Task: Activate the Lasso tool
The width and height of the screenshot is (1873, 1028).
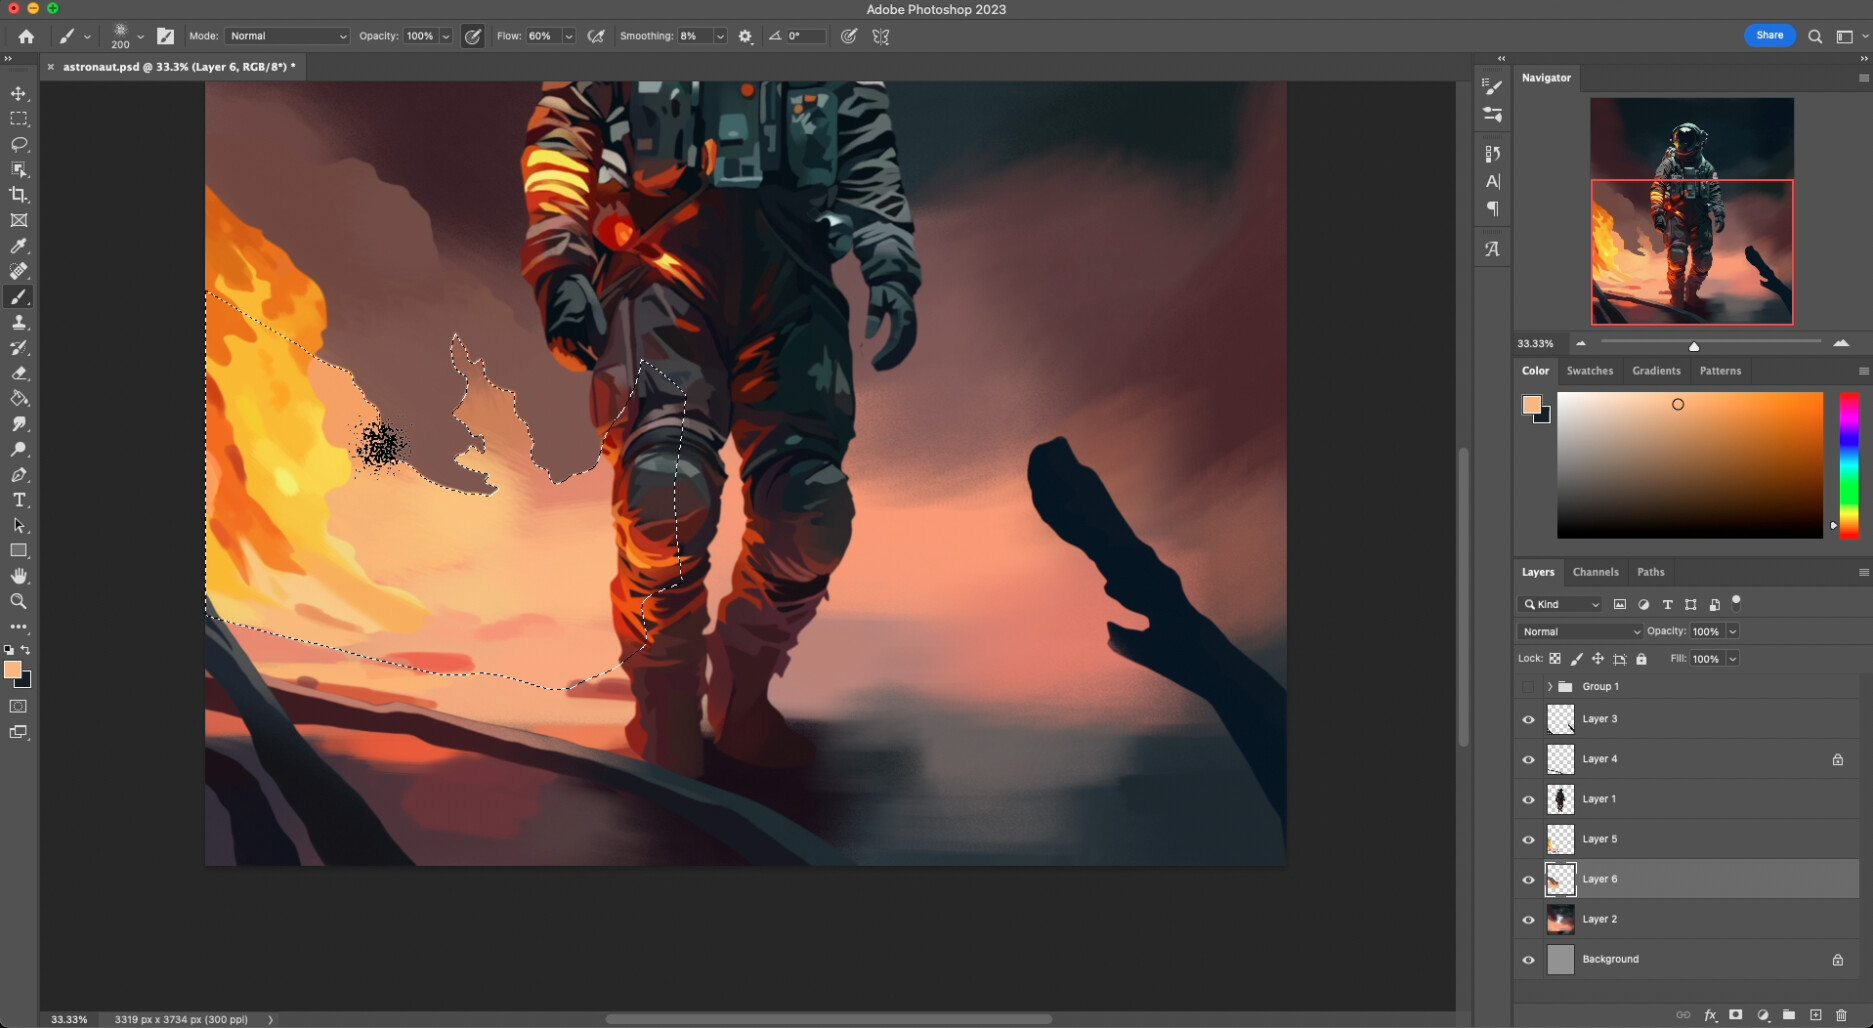Action: coord(18,144)
